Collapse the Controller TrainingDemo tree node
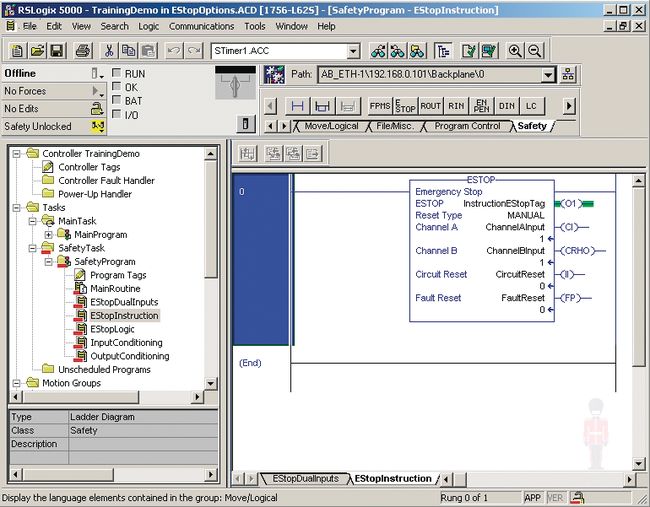650x507 pixels. [16, 154]
